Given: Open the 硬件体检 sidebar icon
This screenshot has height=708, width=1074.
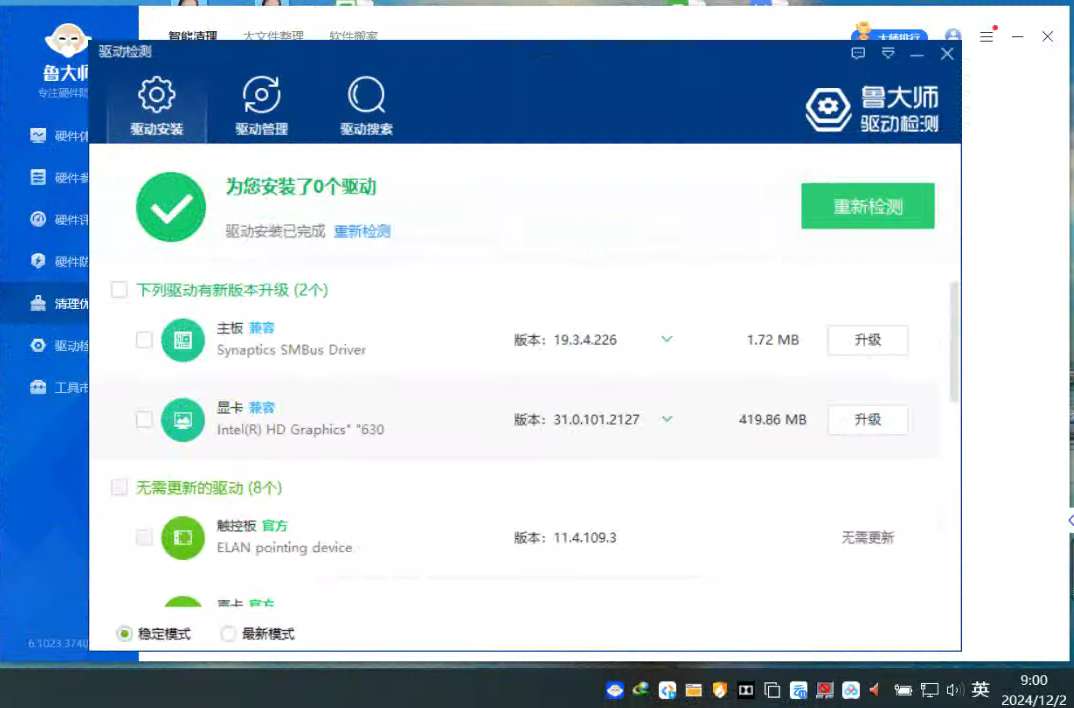Looking at the screenshot, I should point(38,136).
